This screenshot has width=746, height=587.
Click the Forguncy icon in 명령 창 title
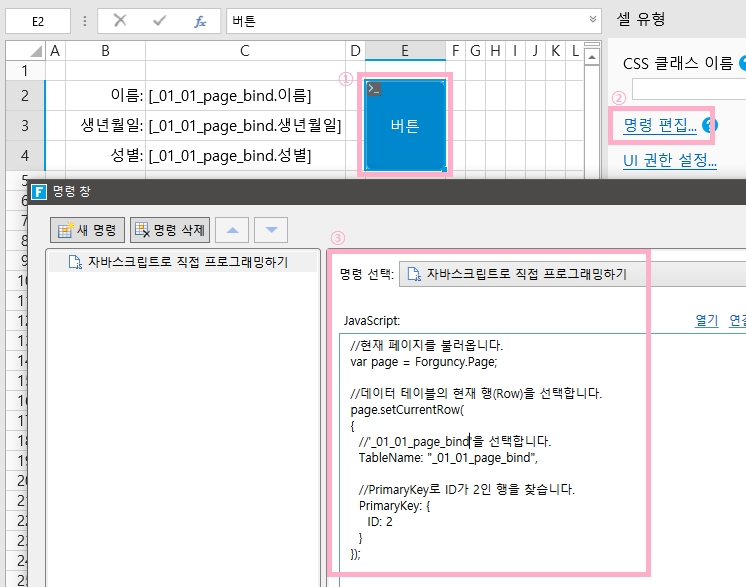(38, 193)
